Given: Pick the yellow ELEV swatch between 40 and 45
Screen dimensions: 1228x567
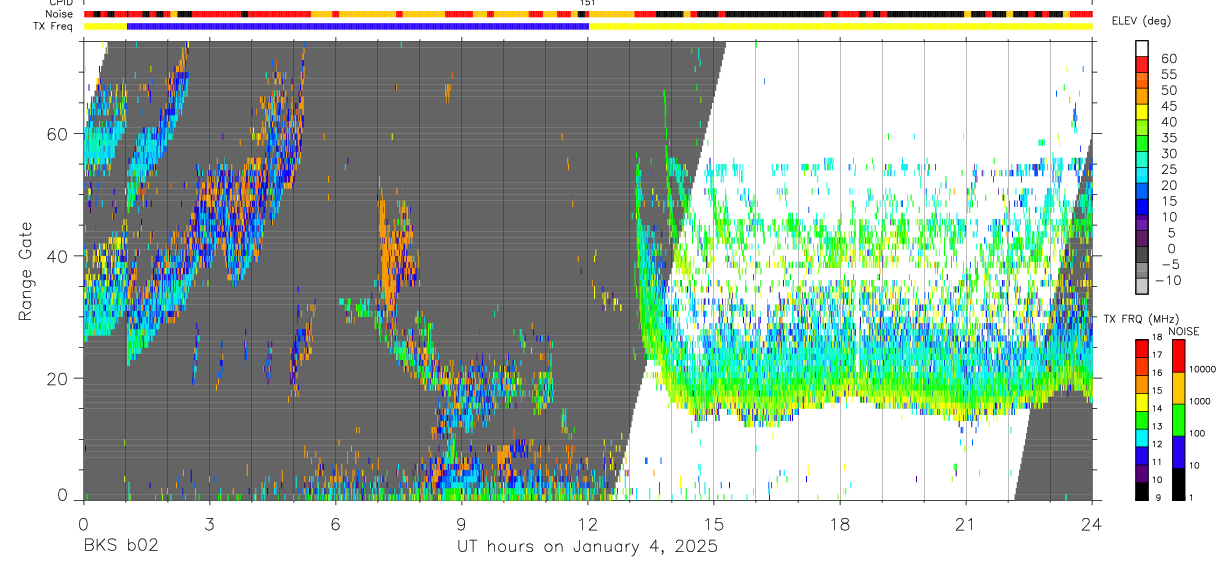Looking at the screenshot, I should [x=1142, y=112].
